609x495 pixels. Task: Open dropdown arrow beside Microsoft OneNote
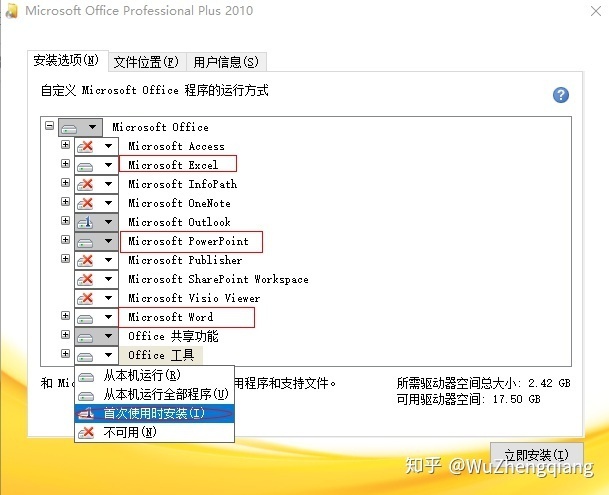(x=108, y=203)
